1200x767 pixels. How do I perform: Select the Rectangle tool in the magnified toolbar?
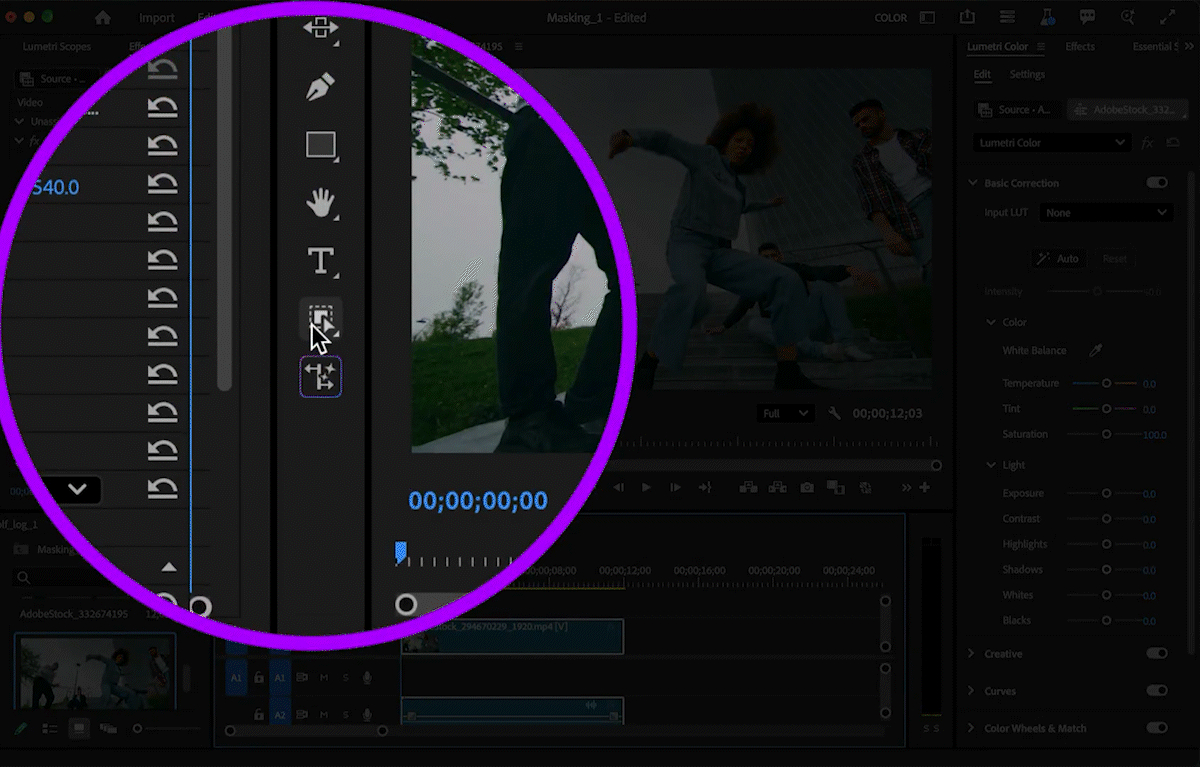pyautogui.click(x=321, y=146)
